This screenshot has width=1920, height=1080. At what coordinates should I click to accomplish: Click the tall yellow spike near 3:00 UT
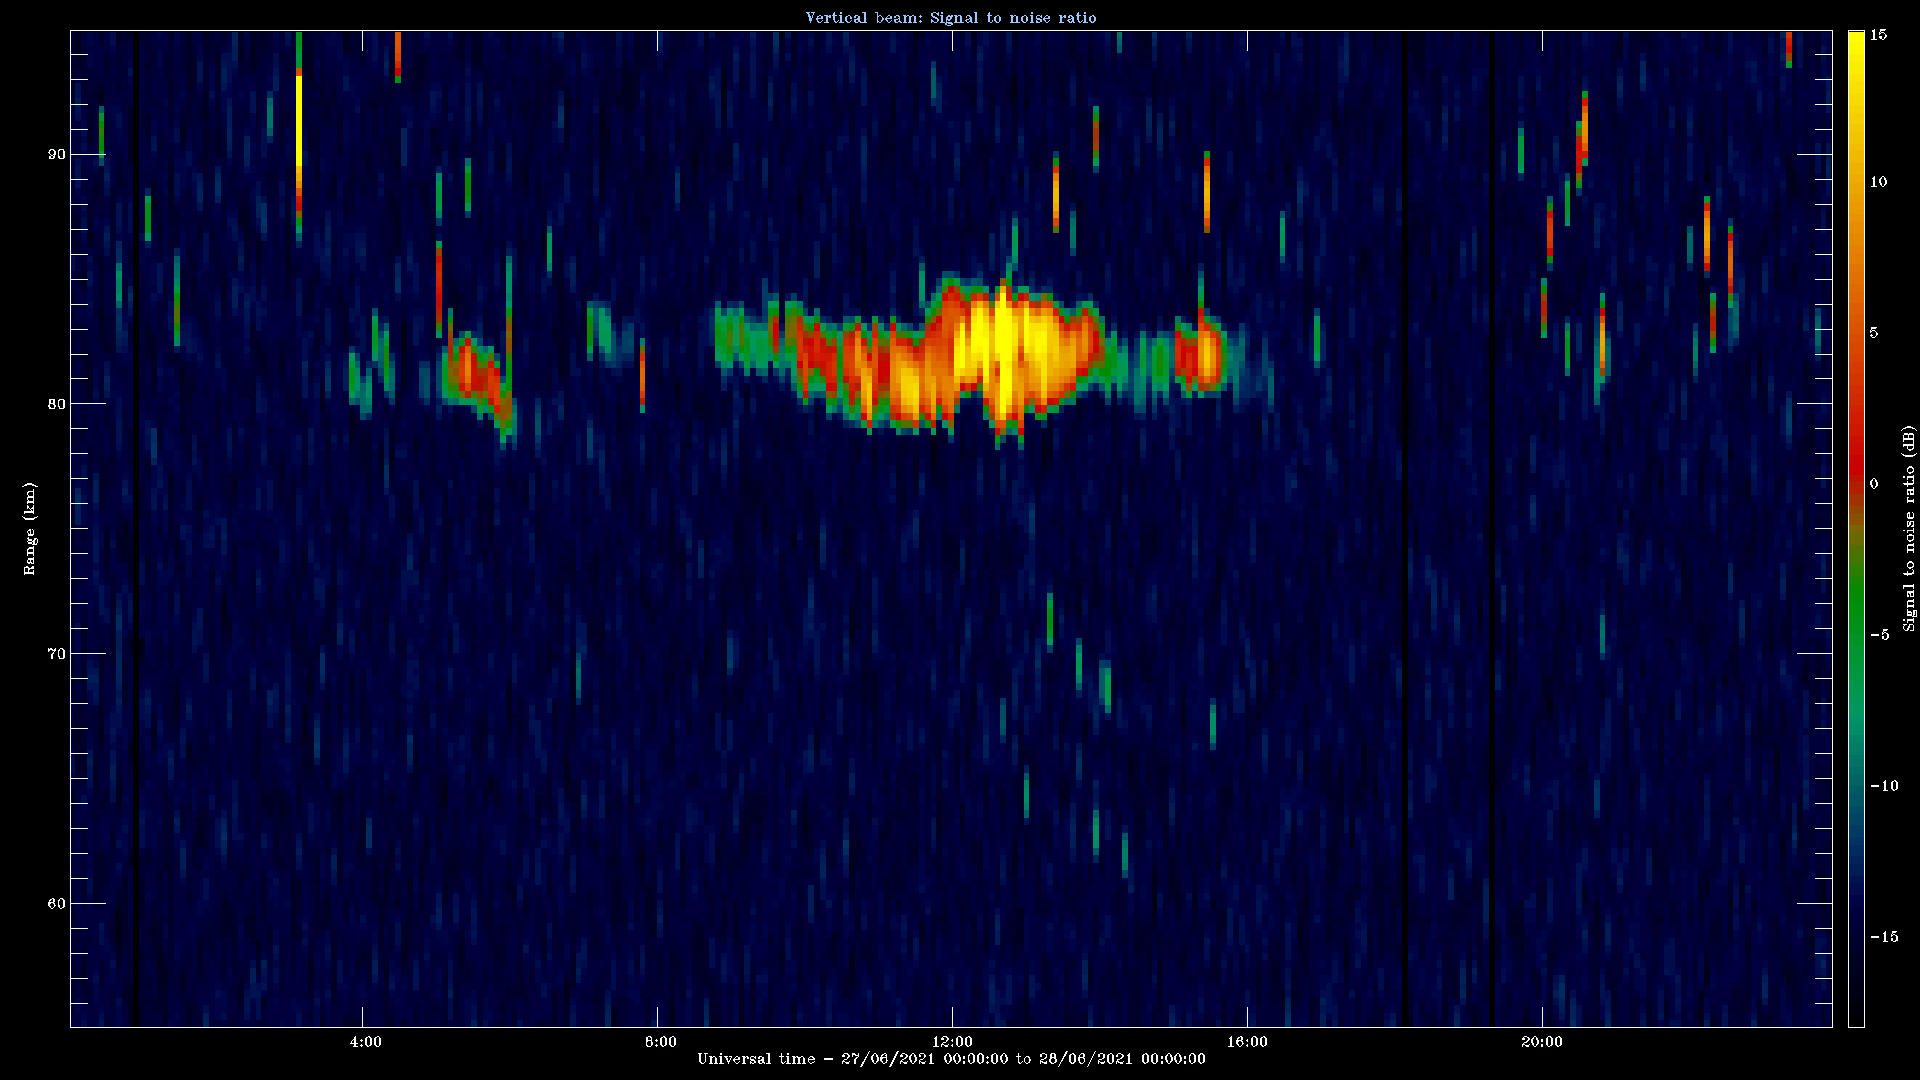(x=298, y=120)
